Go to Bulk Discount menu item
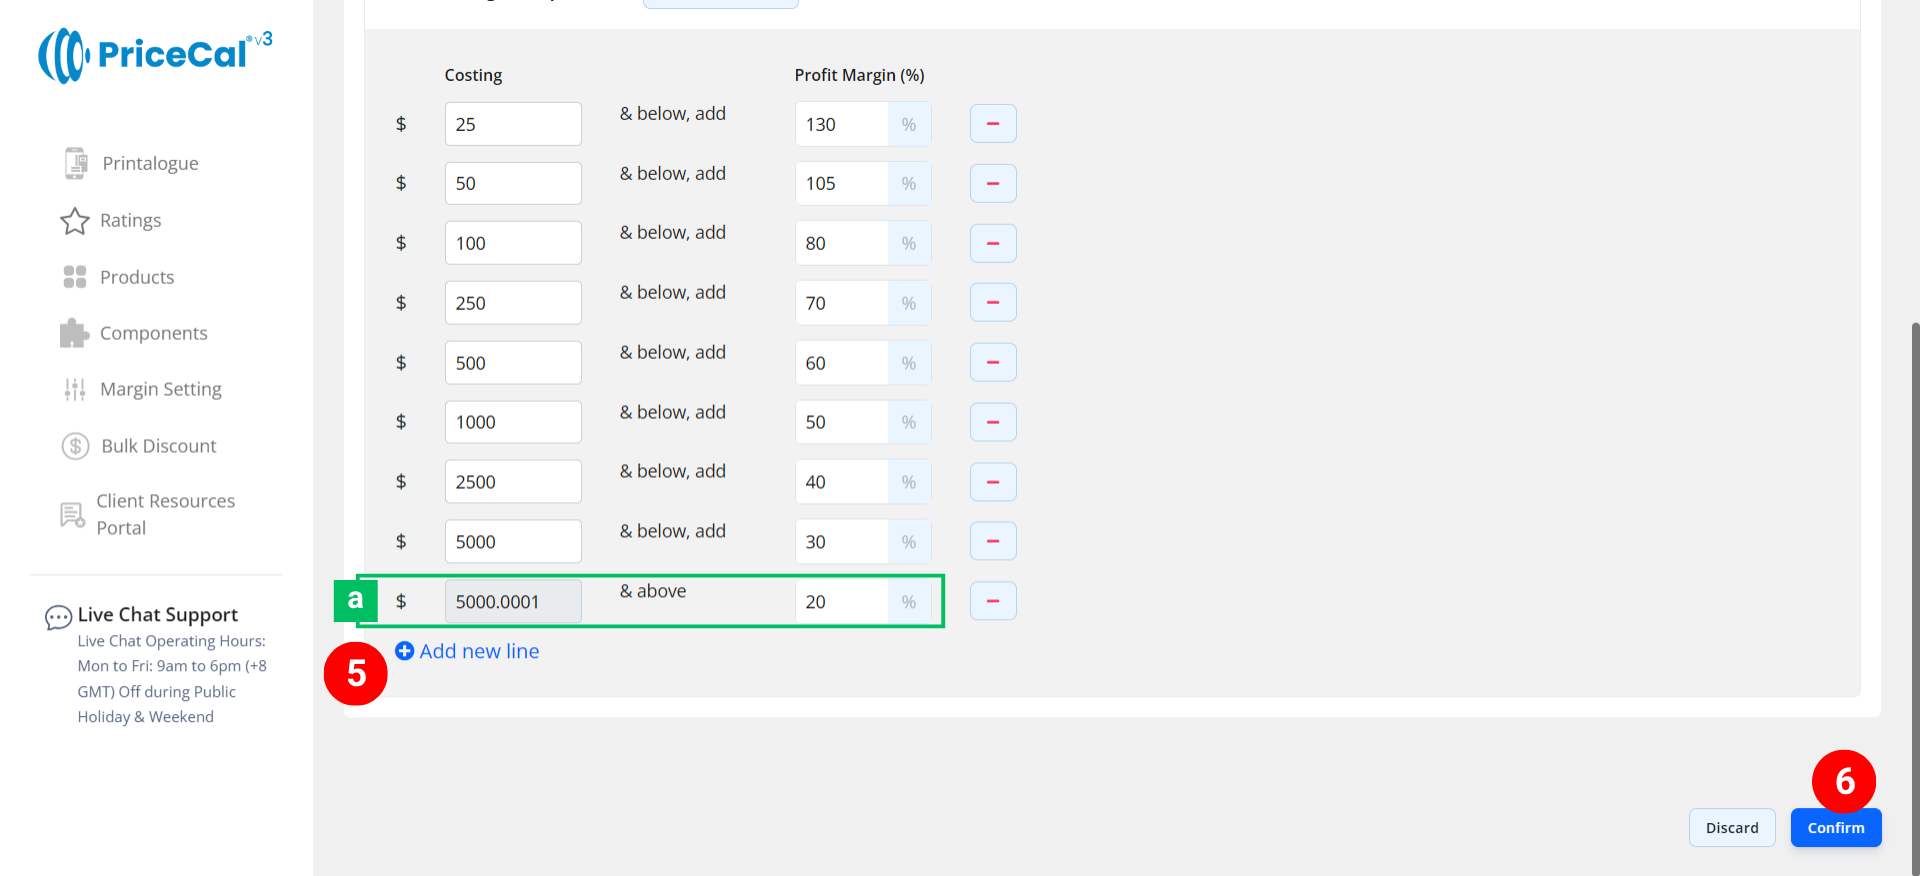 tap(158, 446)
